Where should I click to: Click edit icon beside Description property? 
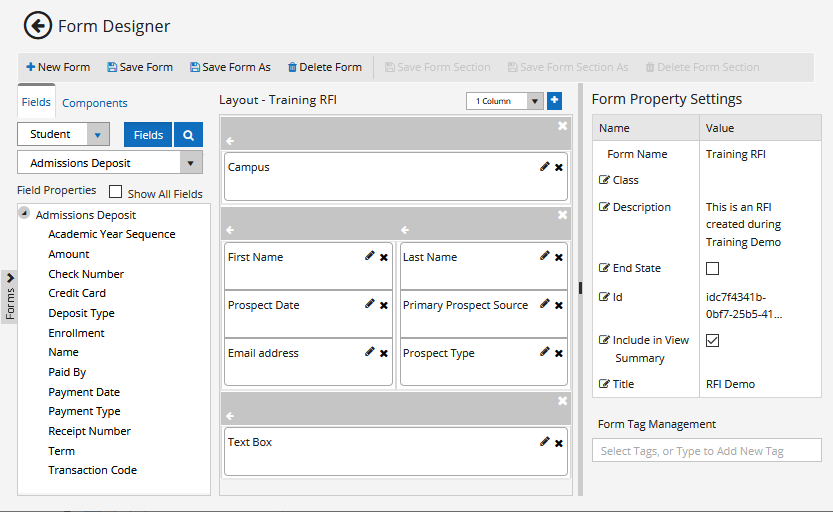click(x=604, y=207)
